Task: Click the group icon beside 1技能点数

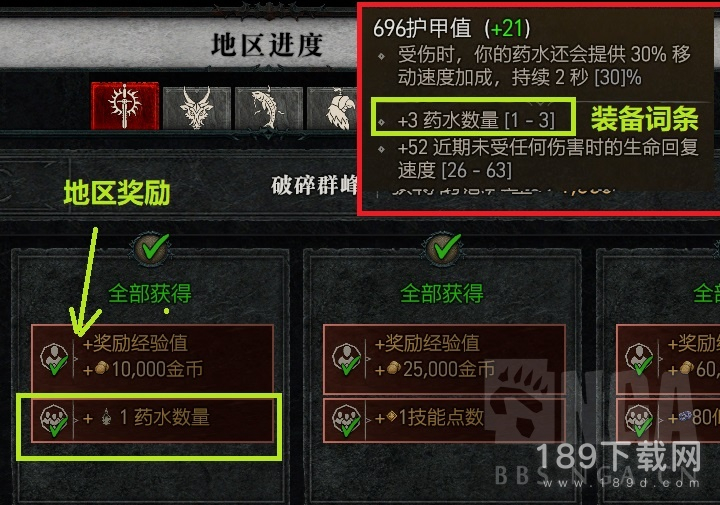Action: point(347,420)
